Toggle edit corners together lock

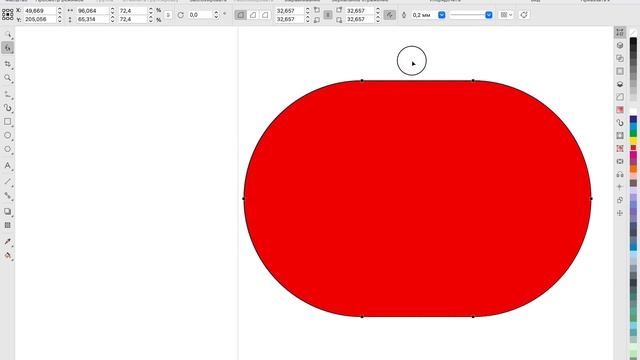point(328,15)
